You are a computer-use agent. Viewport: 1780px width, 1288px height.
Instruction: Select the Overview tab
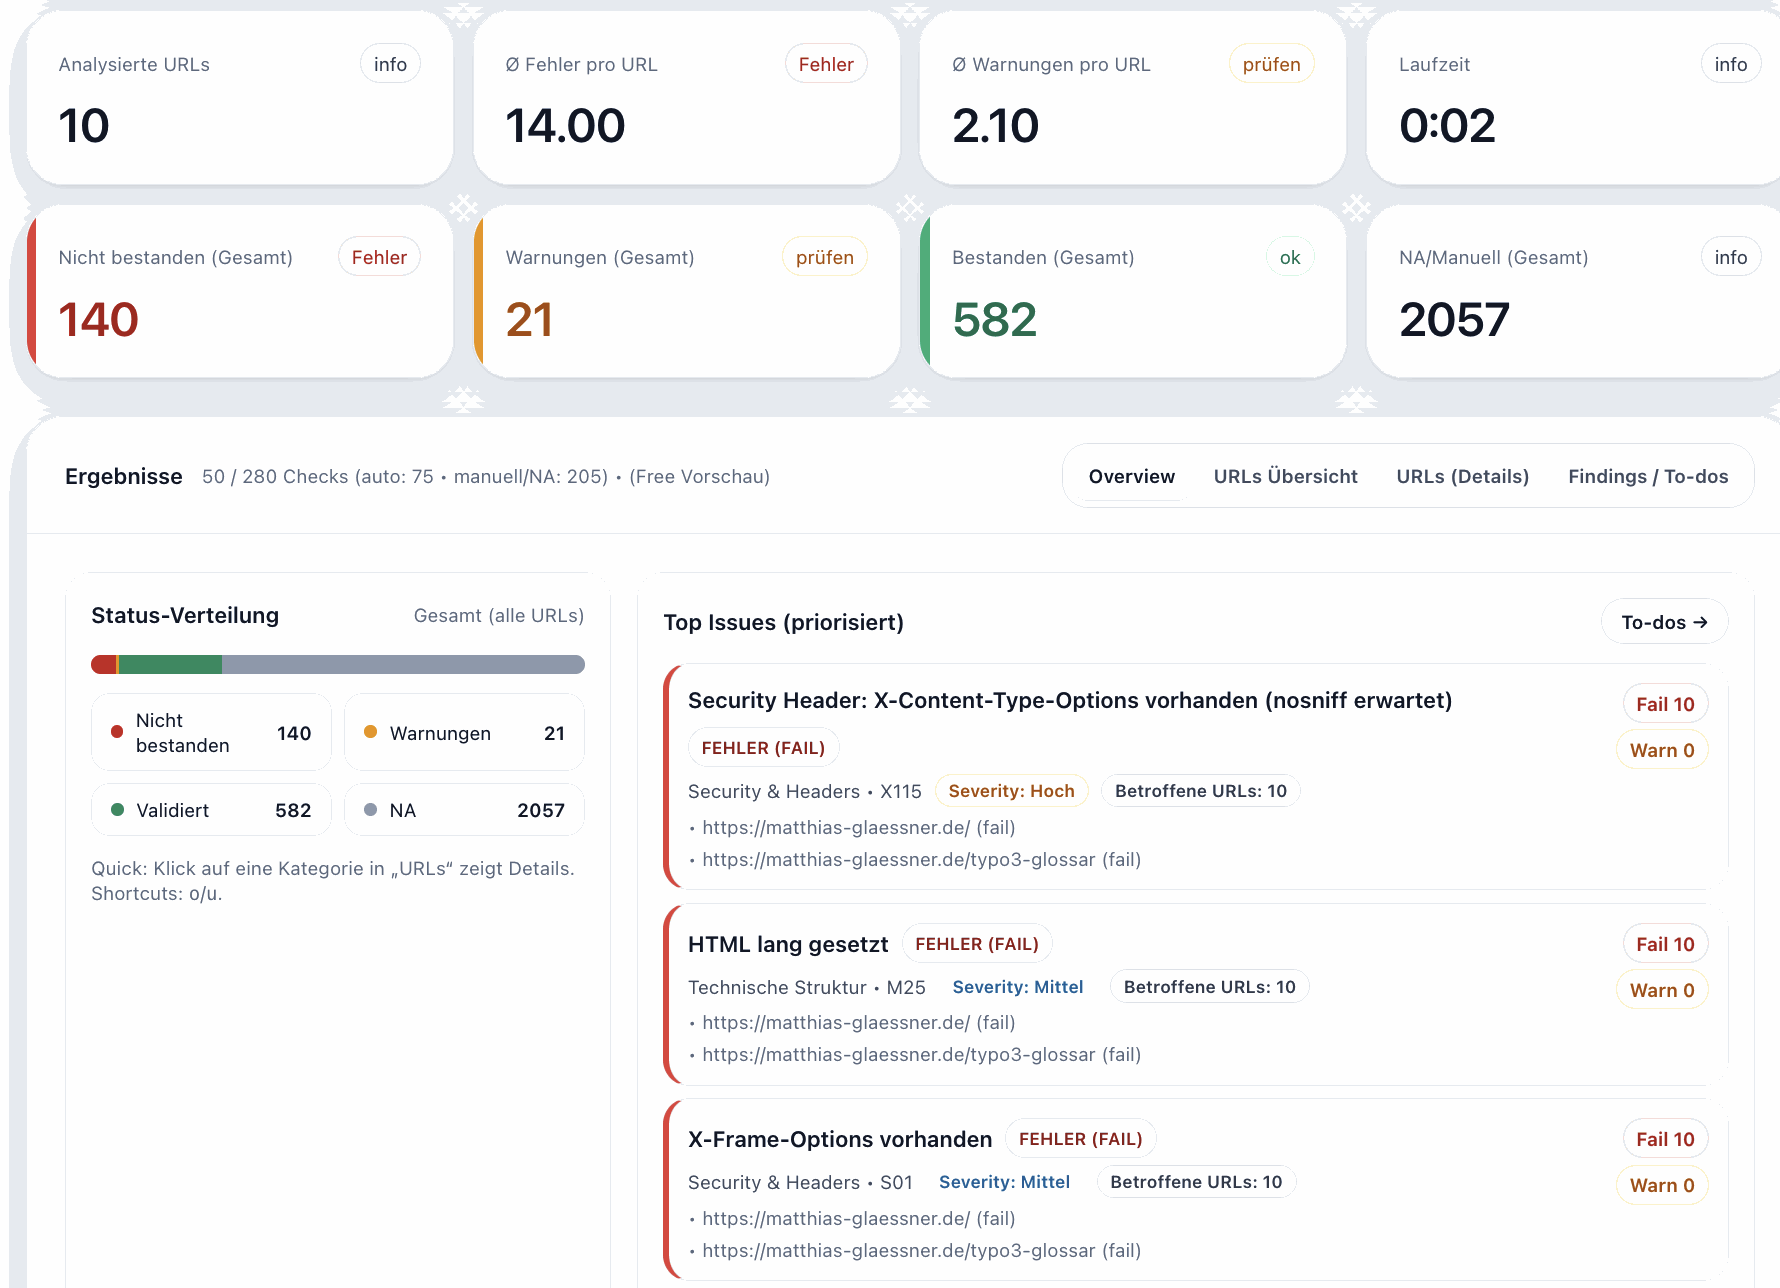[x=1132, y=476]
